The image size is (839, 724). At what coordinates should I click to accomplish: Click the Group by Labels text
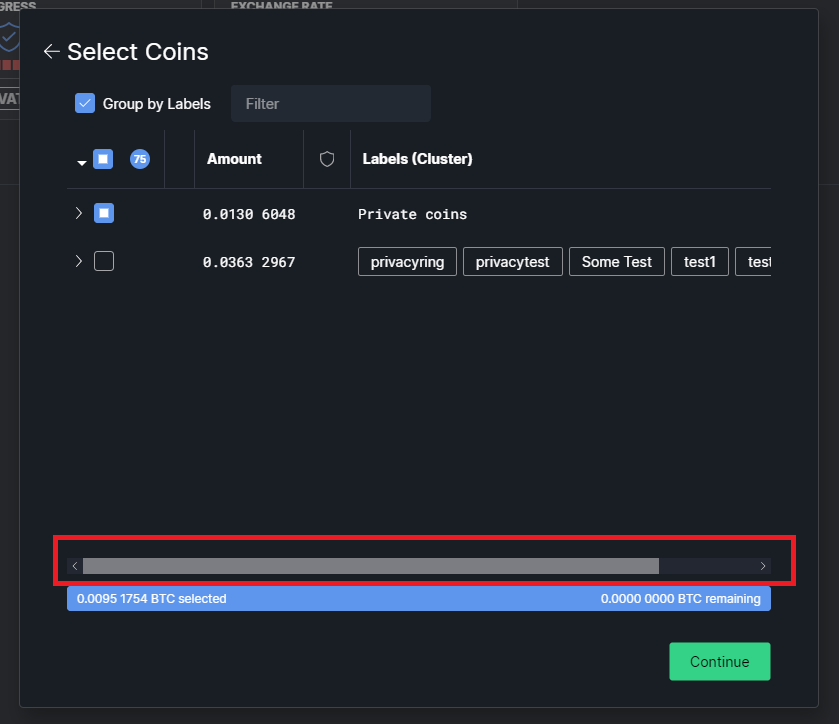click(x=157, y=104)
